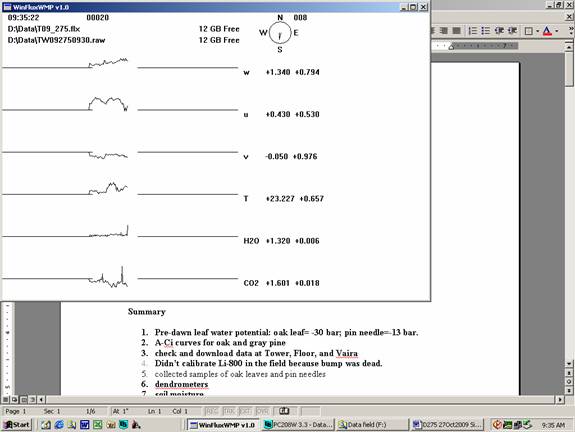This screenshot has height=432, width=575.
Task: Click the numbered list icon in Word toolbar
Action: coord(473,31)
